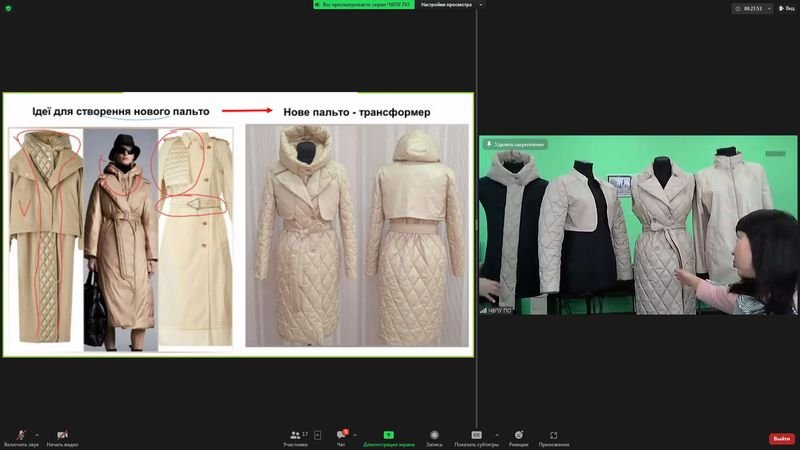Open the Приложения apps icon
Viewport: 800px width, 450px height.
pos(553,436)
